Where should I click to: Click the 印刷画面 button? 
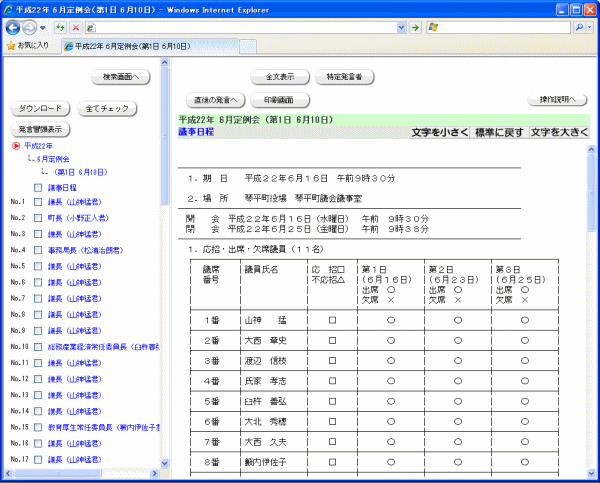click(x=280, y=100)
